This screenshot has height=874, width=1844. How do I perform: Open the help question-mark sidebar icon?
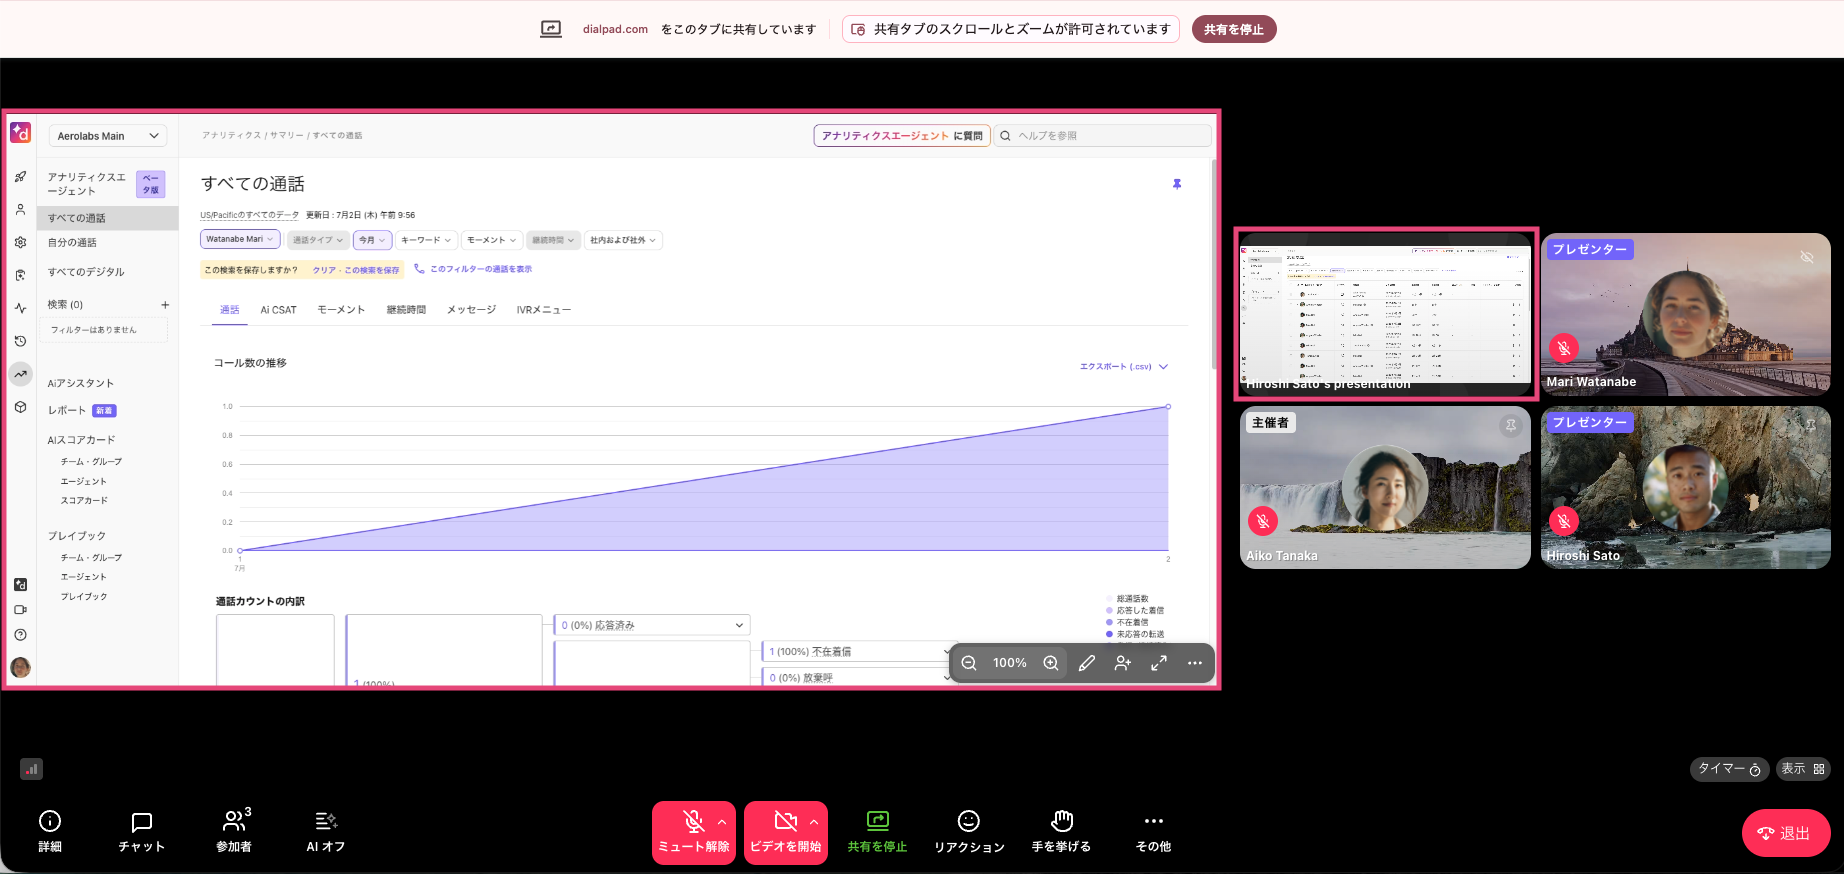coord(20,635)
